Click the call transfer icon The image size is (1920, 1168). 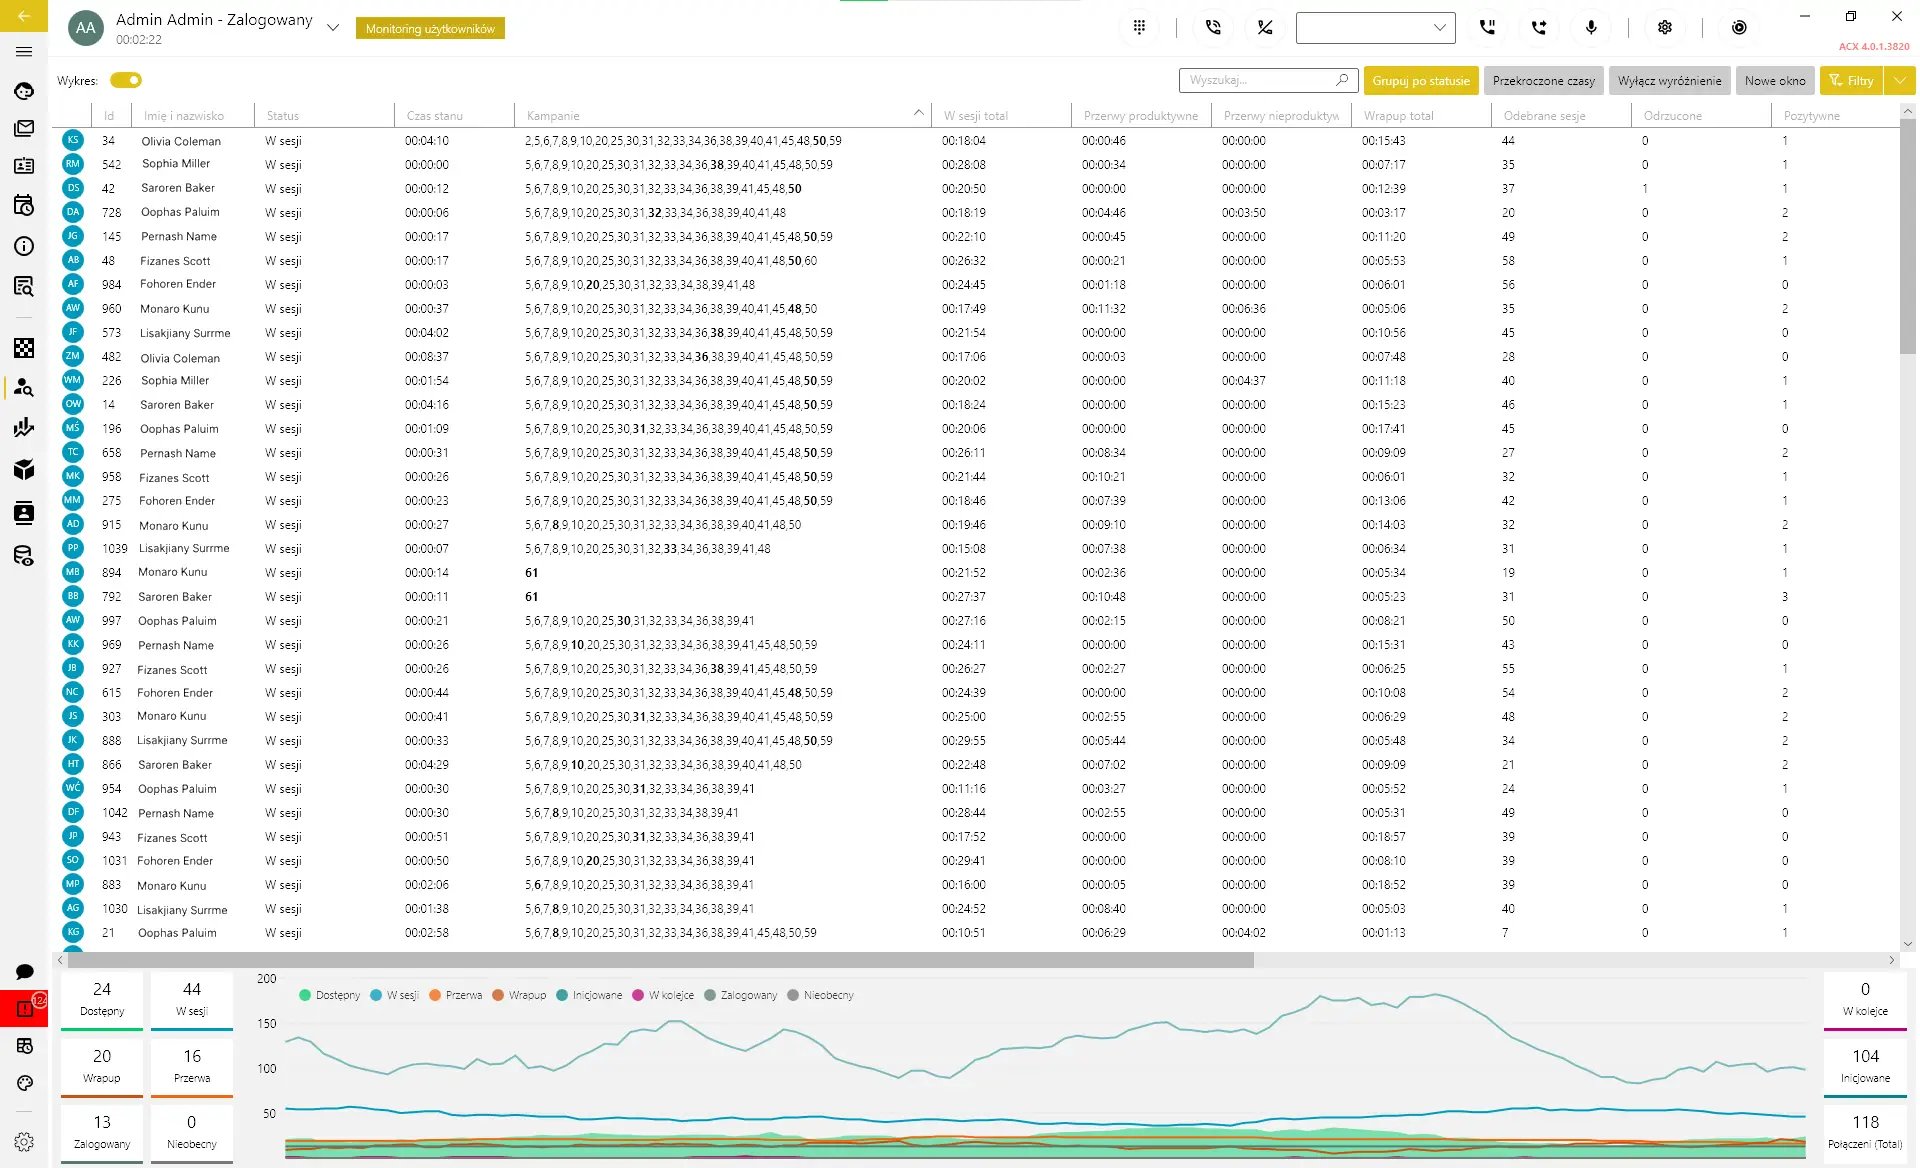pyautogui.click(x=1539, y=28)
